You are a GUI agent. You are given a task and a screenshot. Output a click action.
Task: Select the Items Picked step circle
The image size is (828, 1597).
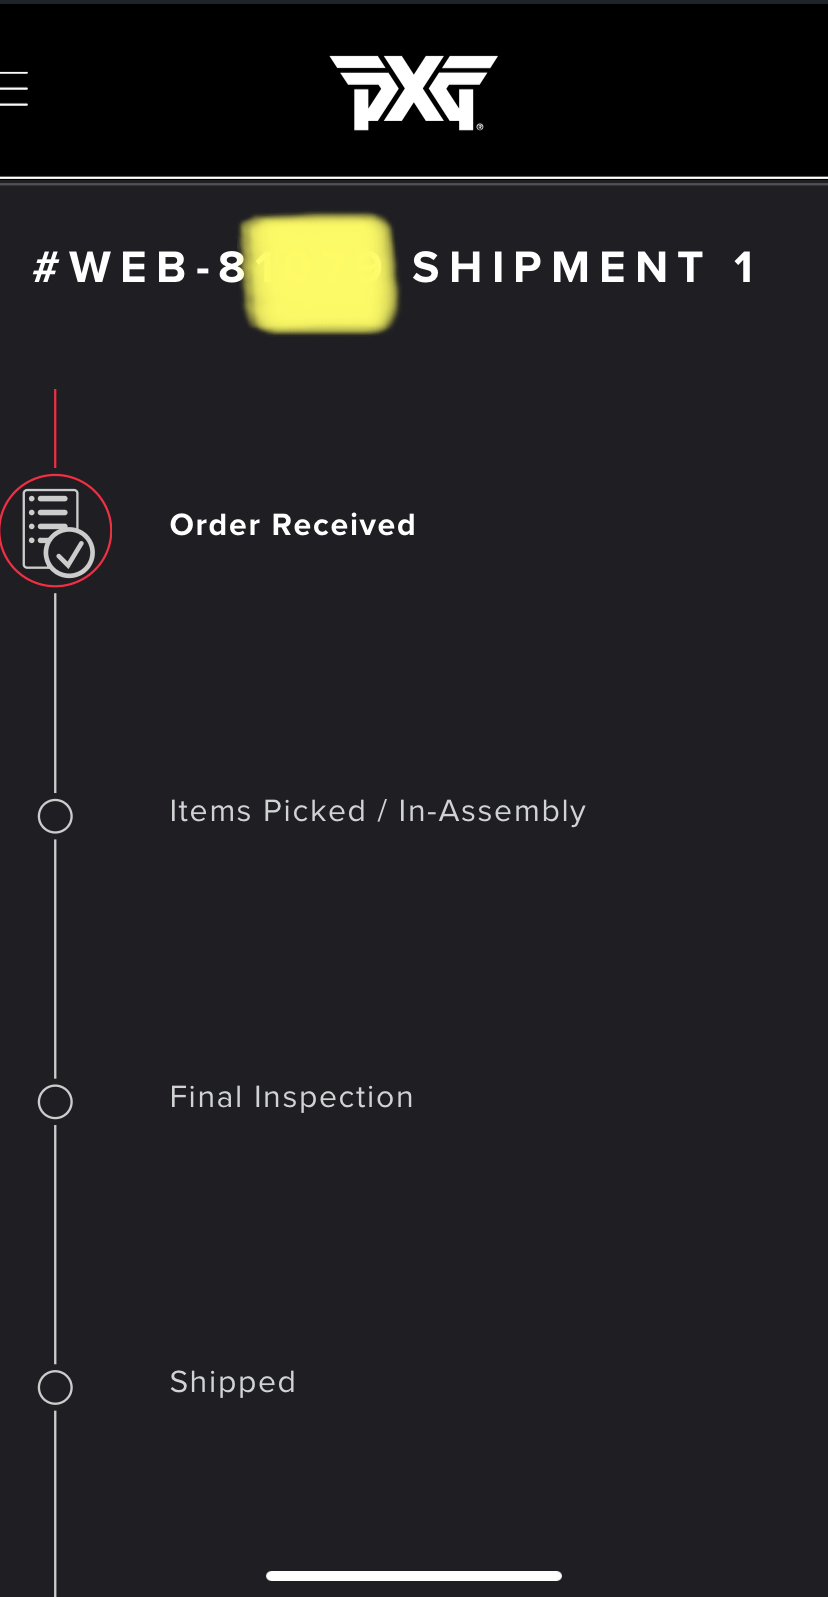[55, 816]
